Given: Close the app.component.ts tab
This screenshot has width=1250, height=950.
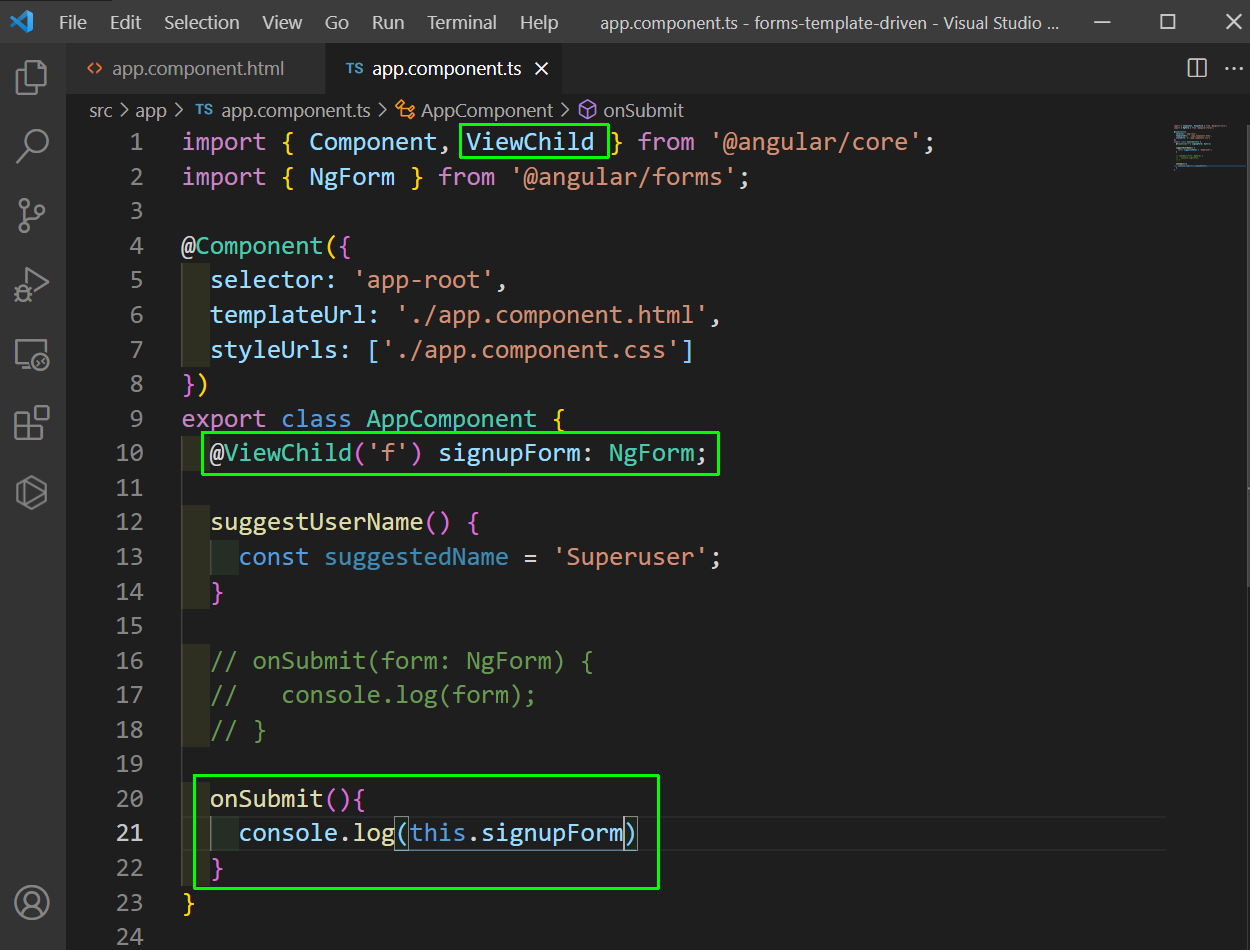Looking at the screenshot, I should [542, 69].
